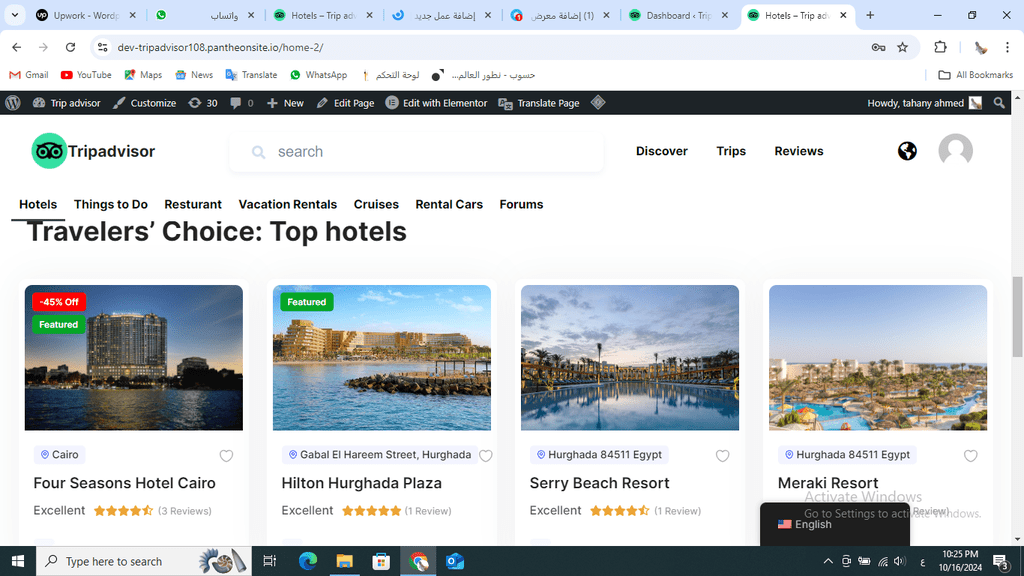Screen dimensions: 1024x576
Task: Open the Howdy, tahany ahmed account menu
Action: pyautogui.click(x=924, y=103)
